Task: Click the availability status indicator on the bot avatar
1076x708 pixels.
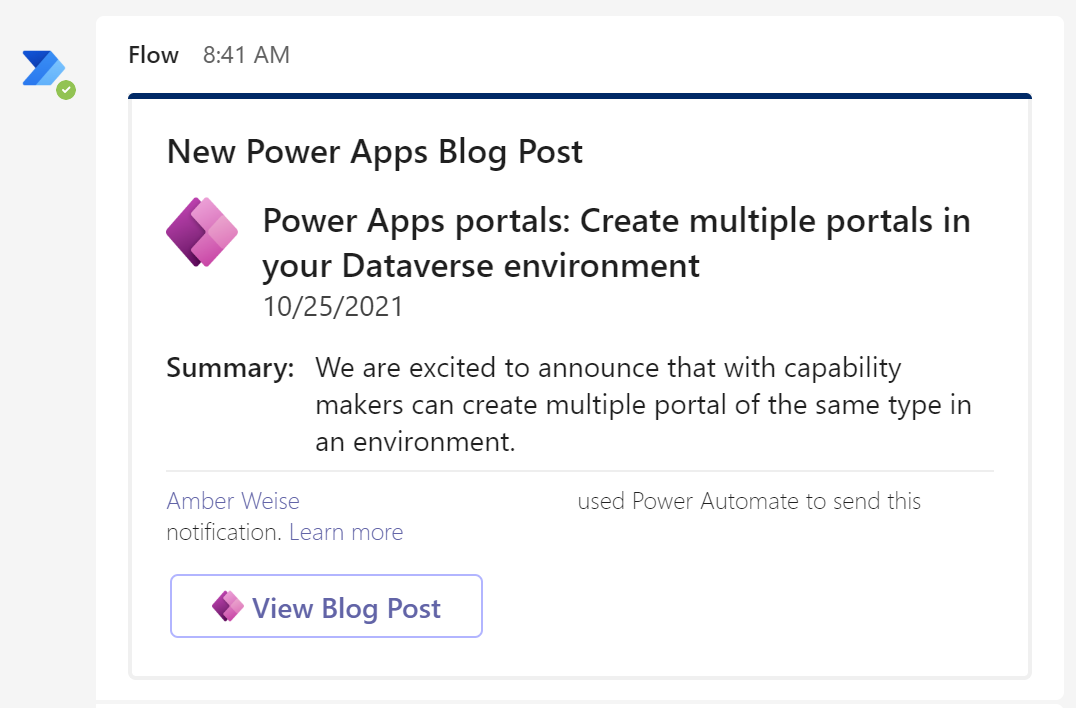Action: (65, 89)
